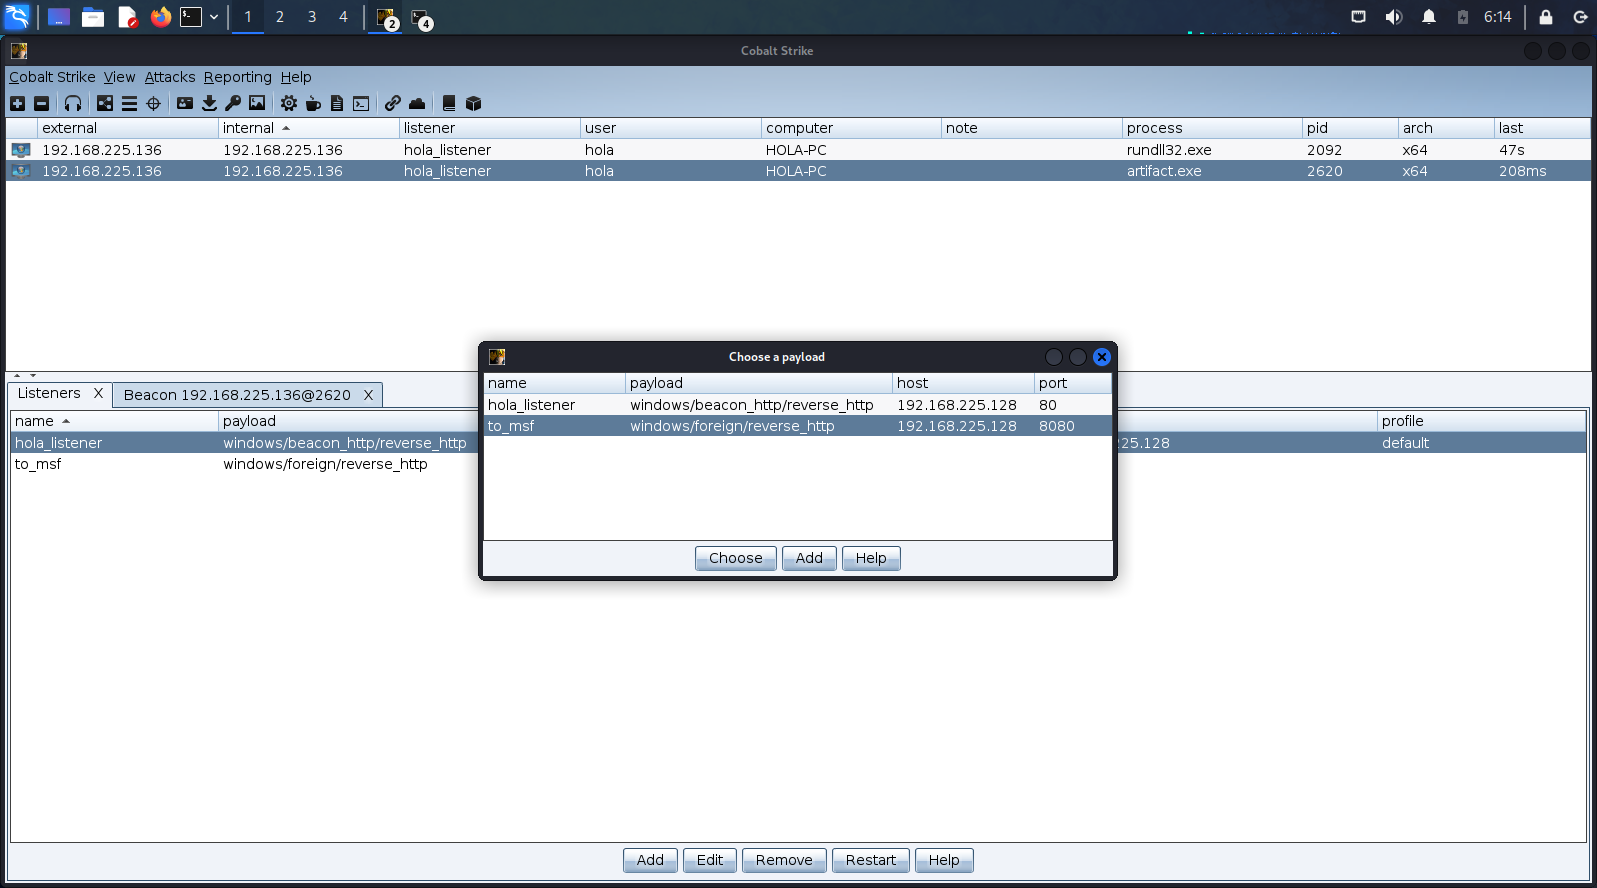
Task: Click the Restart listener button
Action: [871, 860]
